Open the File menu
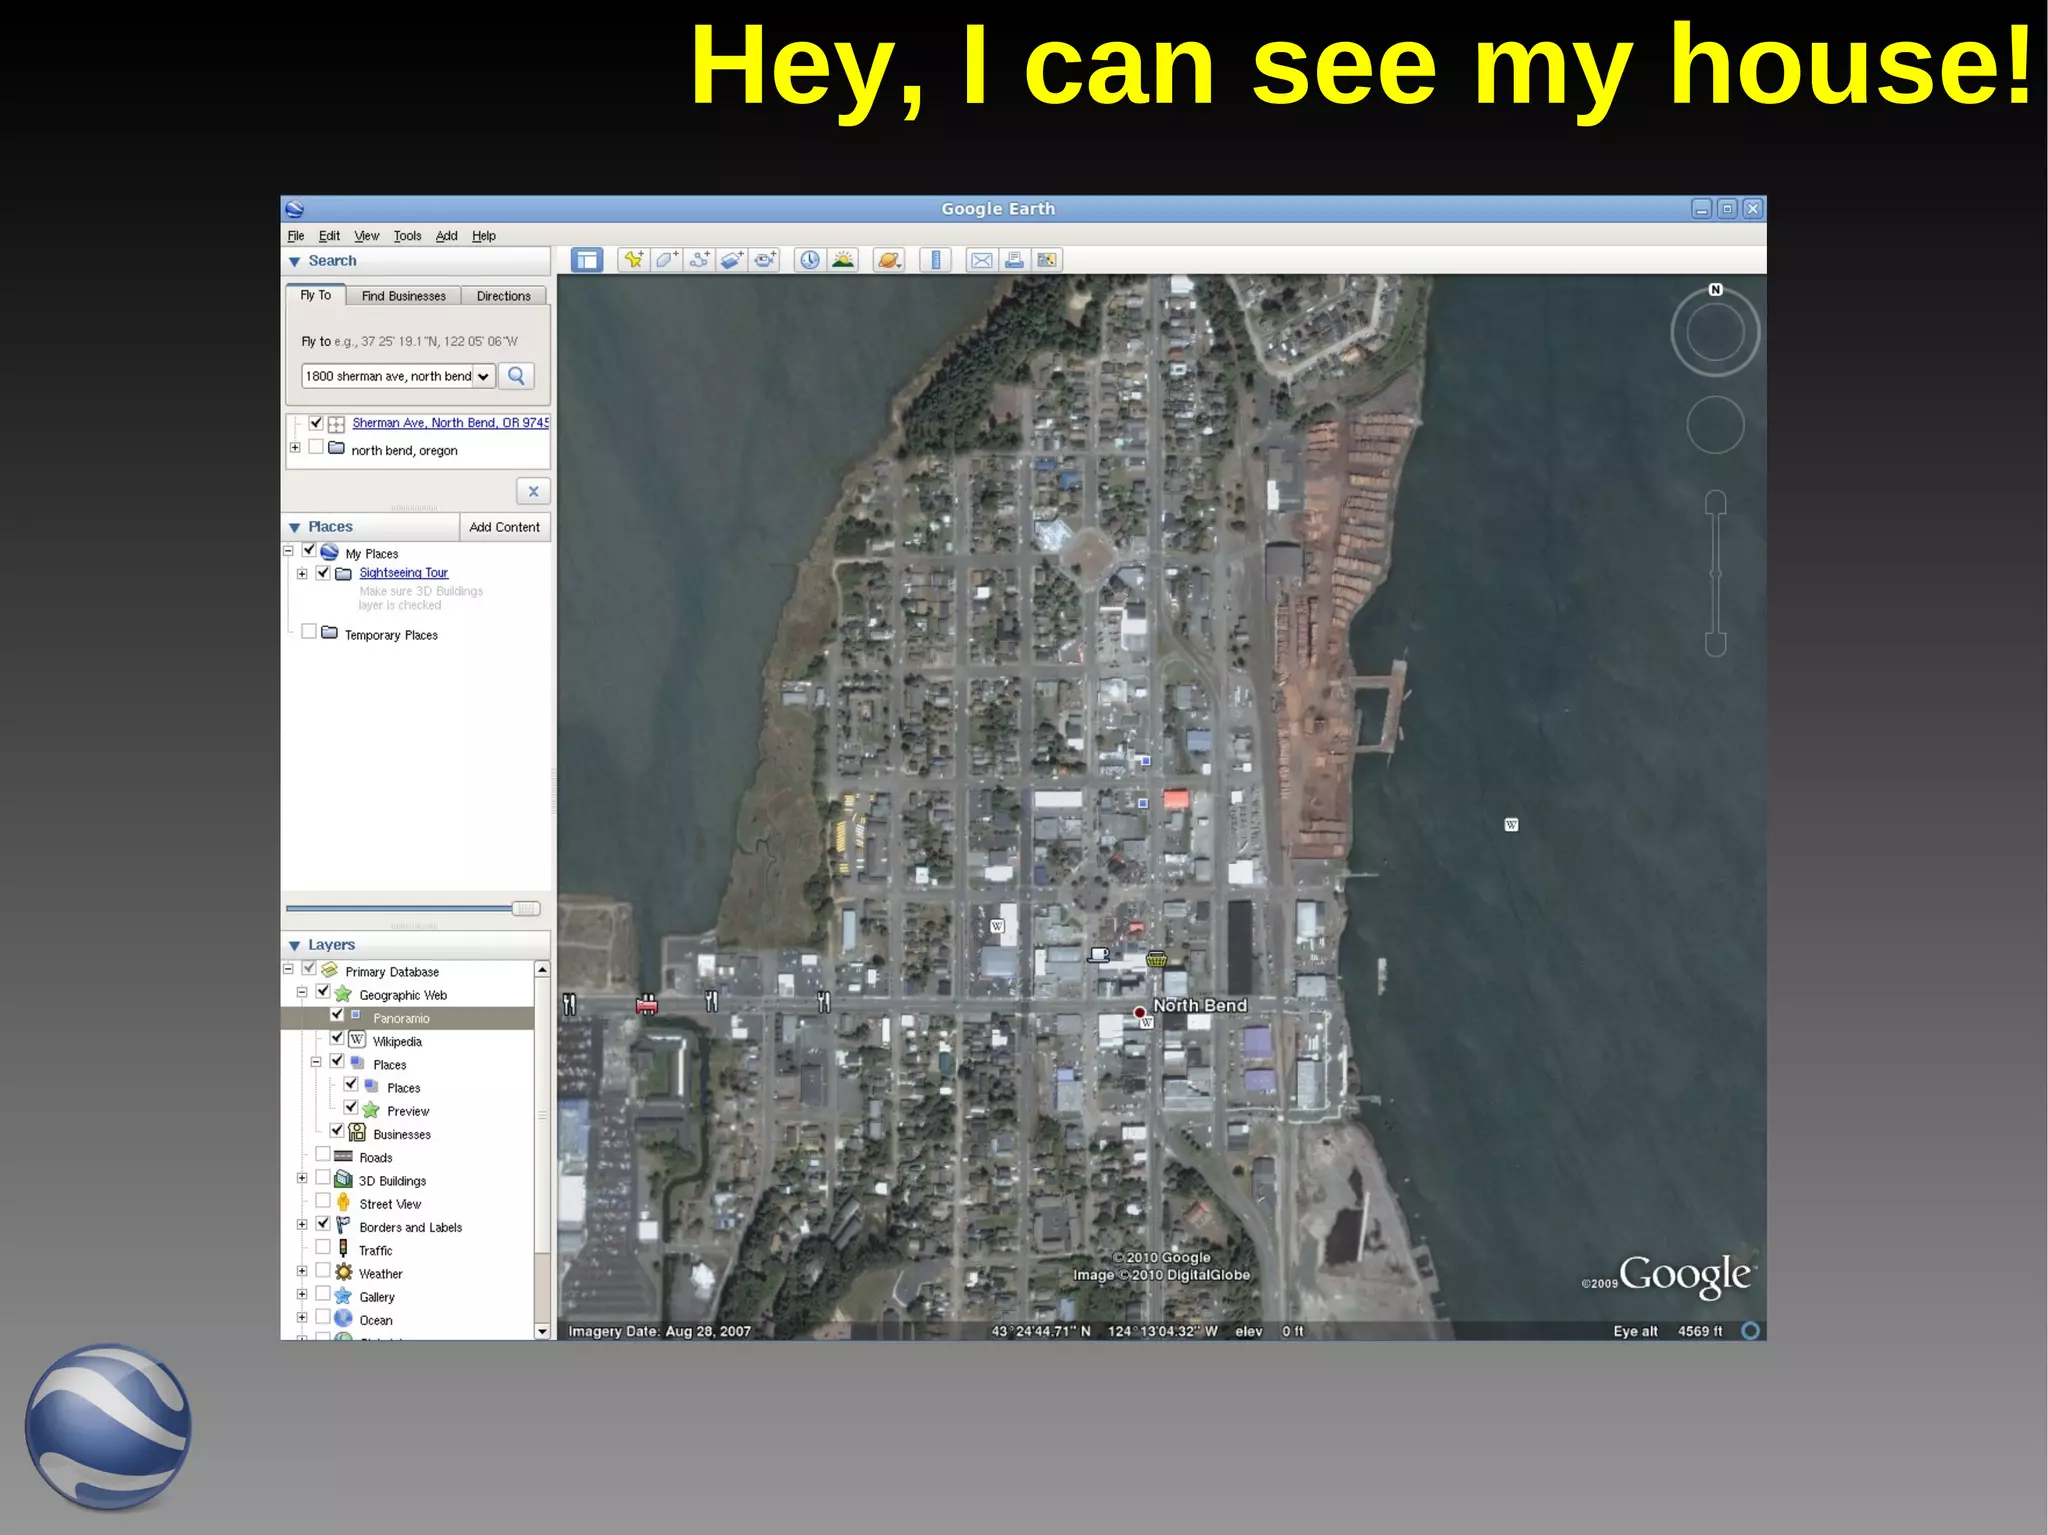 point(296,236)
